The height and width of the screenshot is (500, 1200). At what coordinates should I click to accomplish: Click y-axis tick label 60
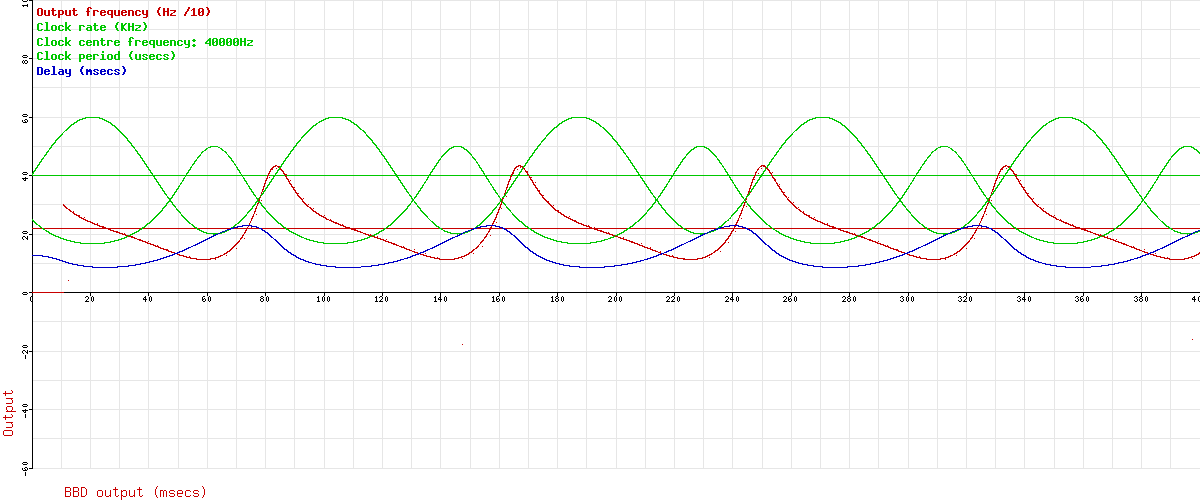pyautogui.click(x=26, y=118)
